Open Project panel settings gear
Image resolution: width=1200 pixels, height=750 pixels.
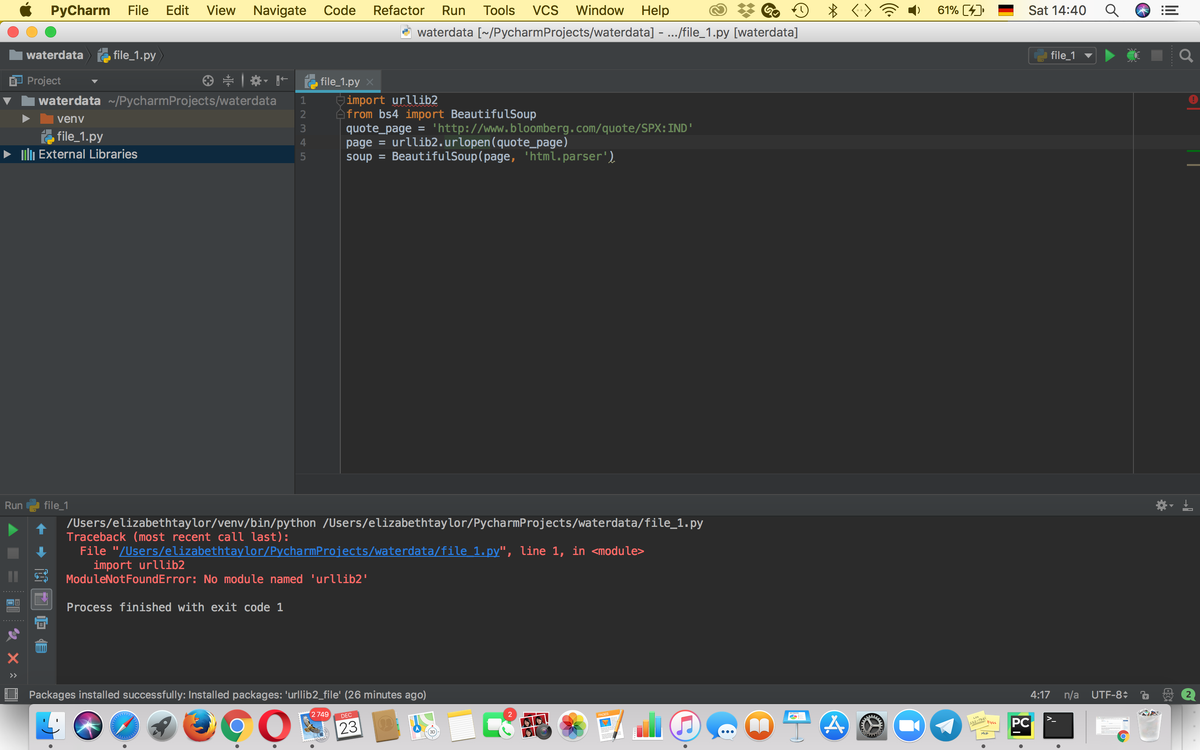click(x=256, y=80)
